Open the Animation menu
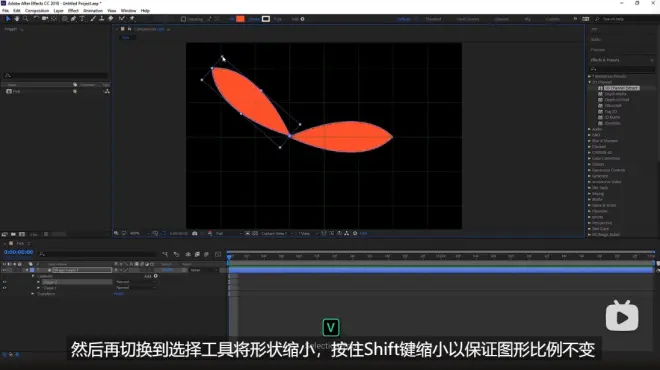 coord(93,11)
